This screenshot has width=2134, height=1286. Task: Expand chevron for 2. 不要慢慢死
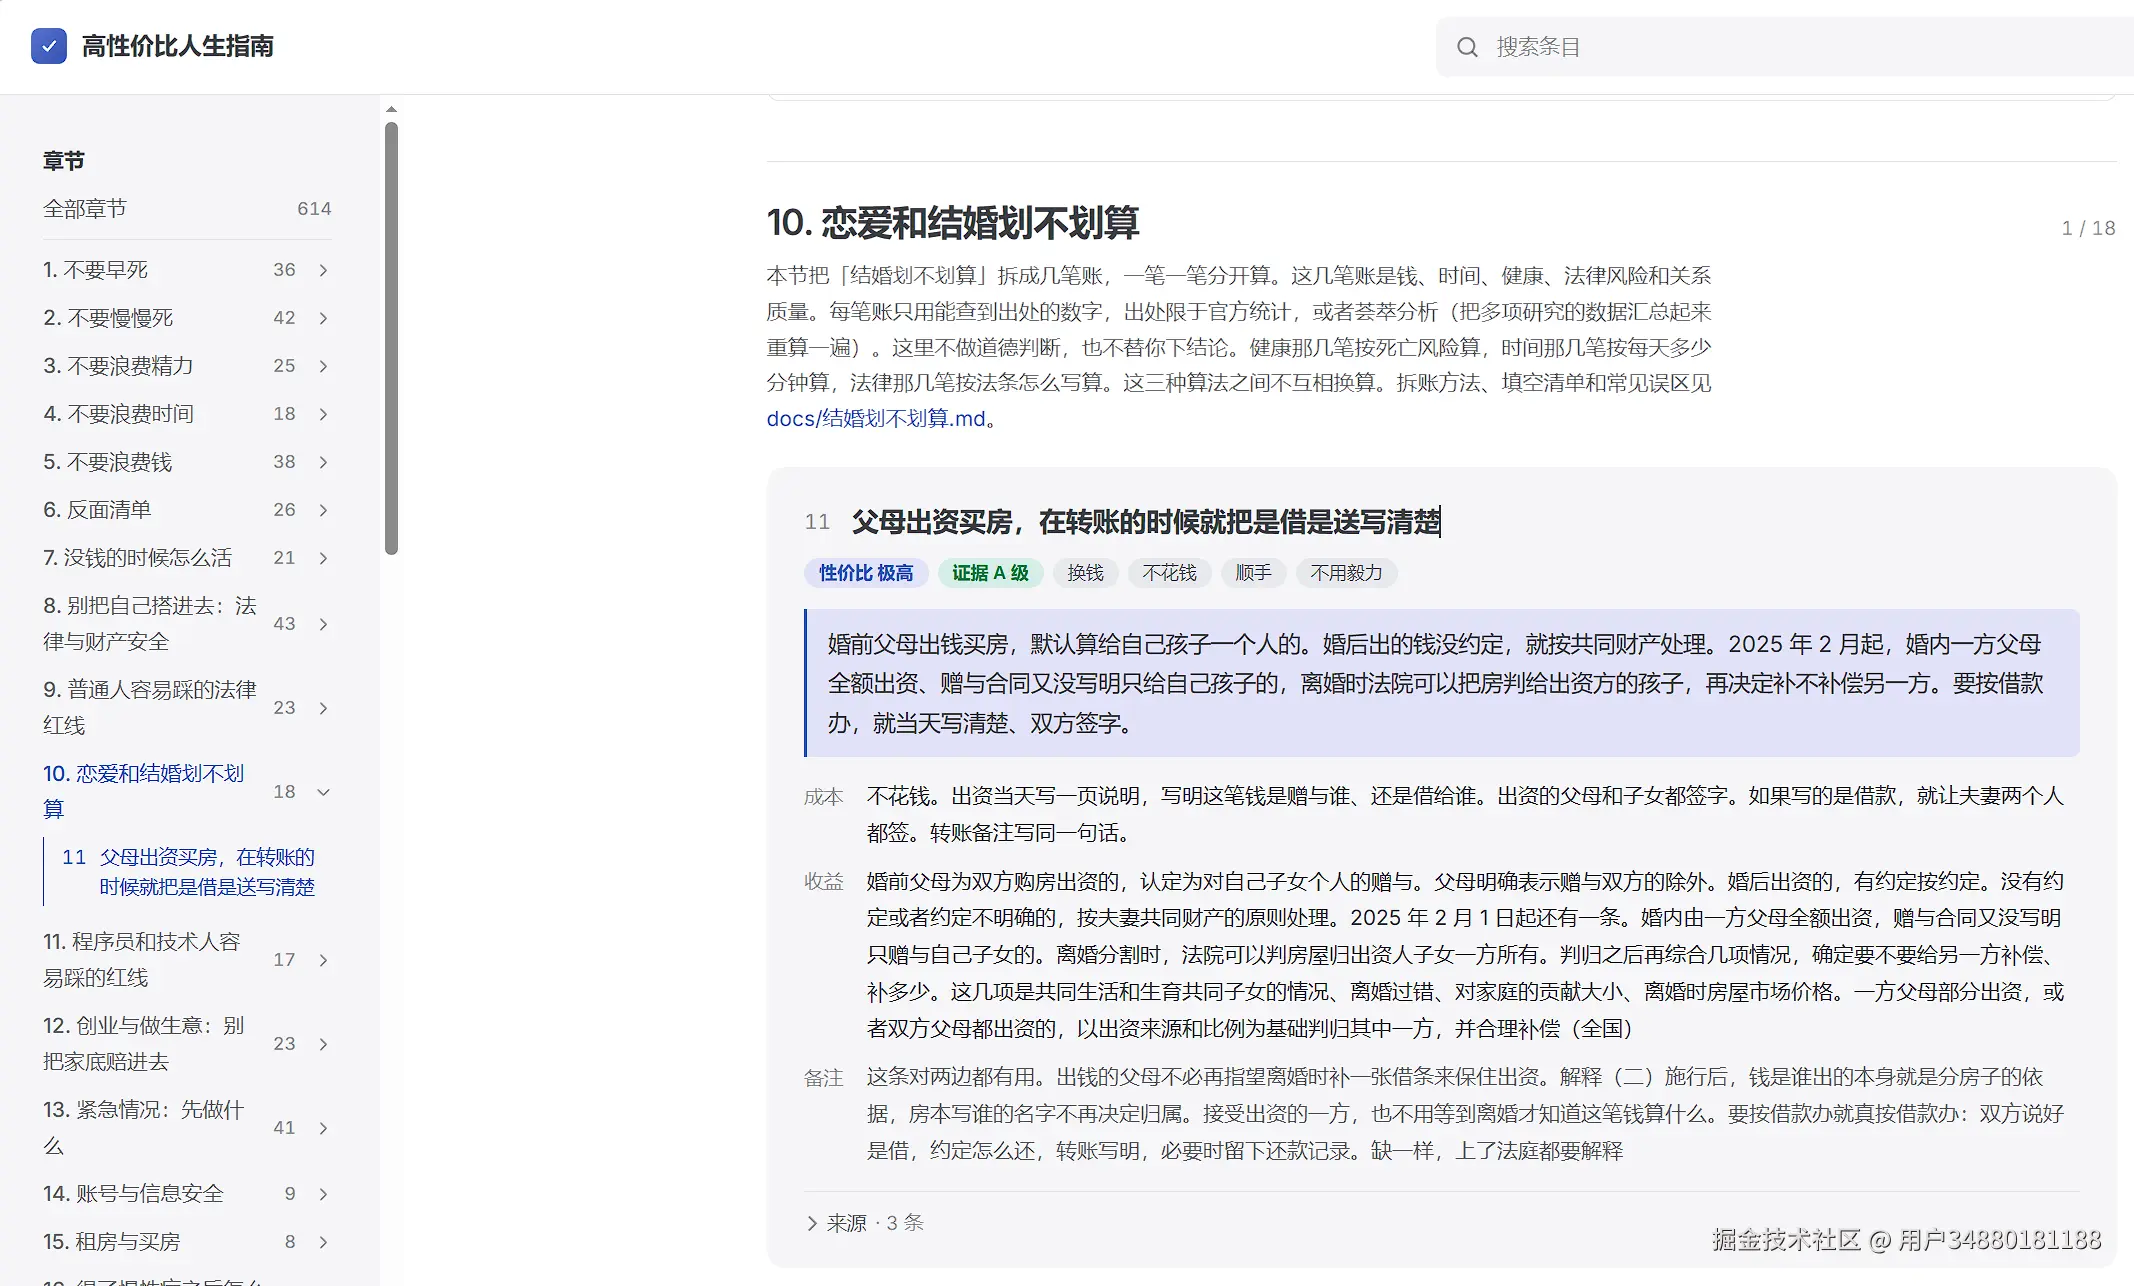pyautogui.click(x=323, y=318)
